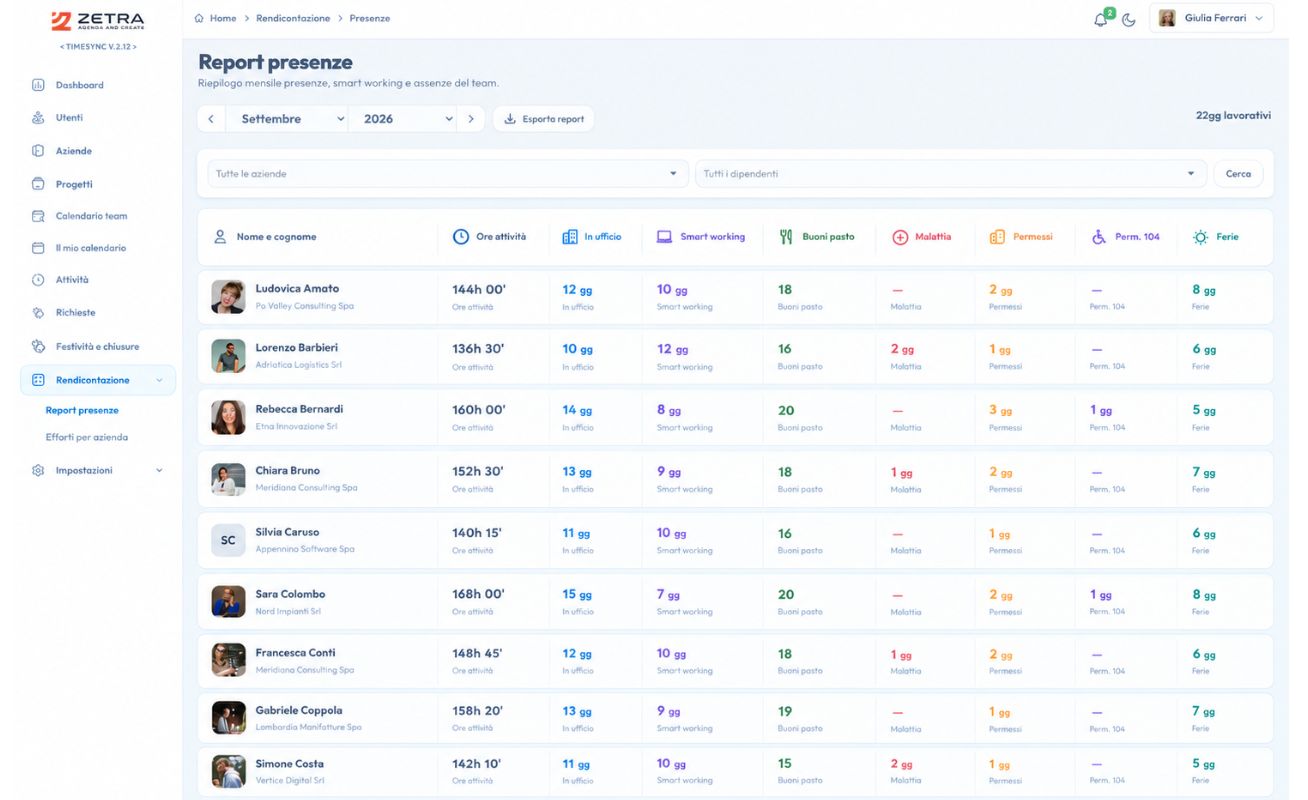Click the Buoni pasto fork-knife icon
The height and width of the screenshot is (800, 1308).
786,237
